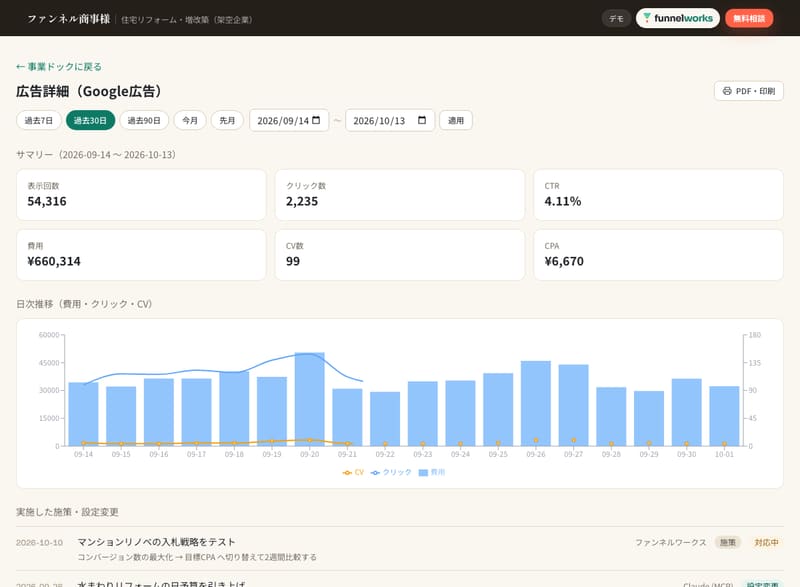Select the 過去90日 date range
The height and width of the screenshot is (587, 800).
tap(144, 120)
